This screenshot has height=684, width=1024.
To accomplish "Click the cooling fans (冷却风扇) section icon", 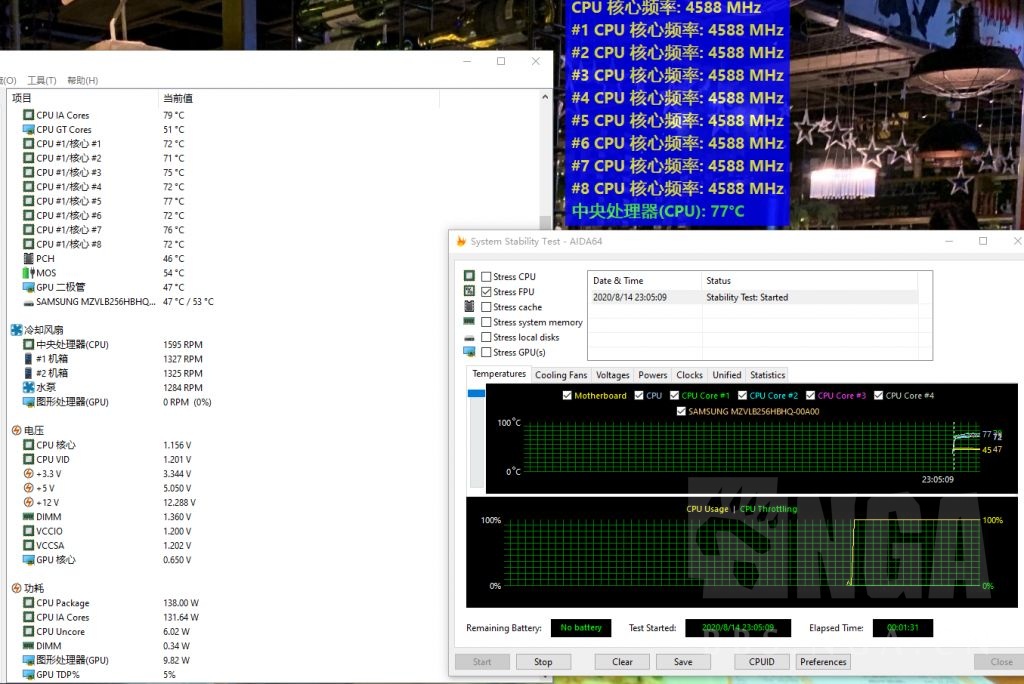I will click(x=16, y=330).
